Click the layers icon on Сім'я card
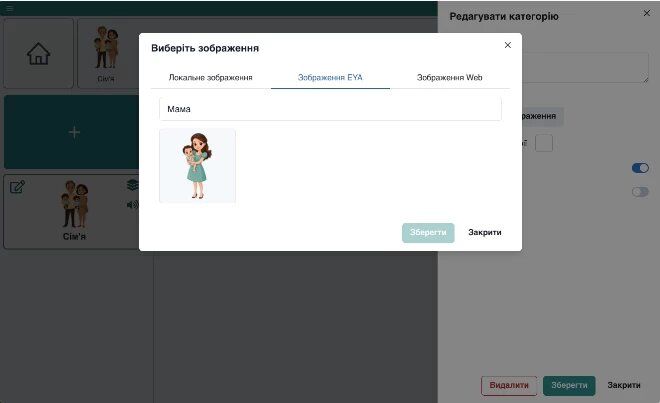This screenshot has height=403, width=660. [132, 186]
